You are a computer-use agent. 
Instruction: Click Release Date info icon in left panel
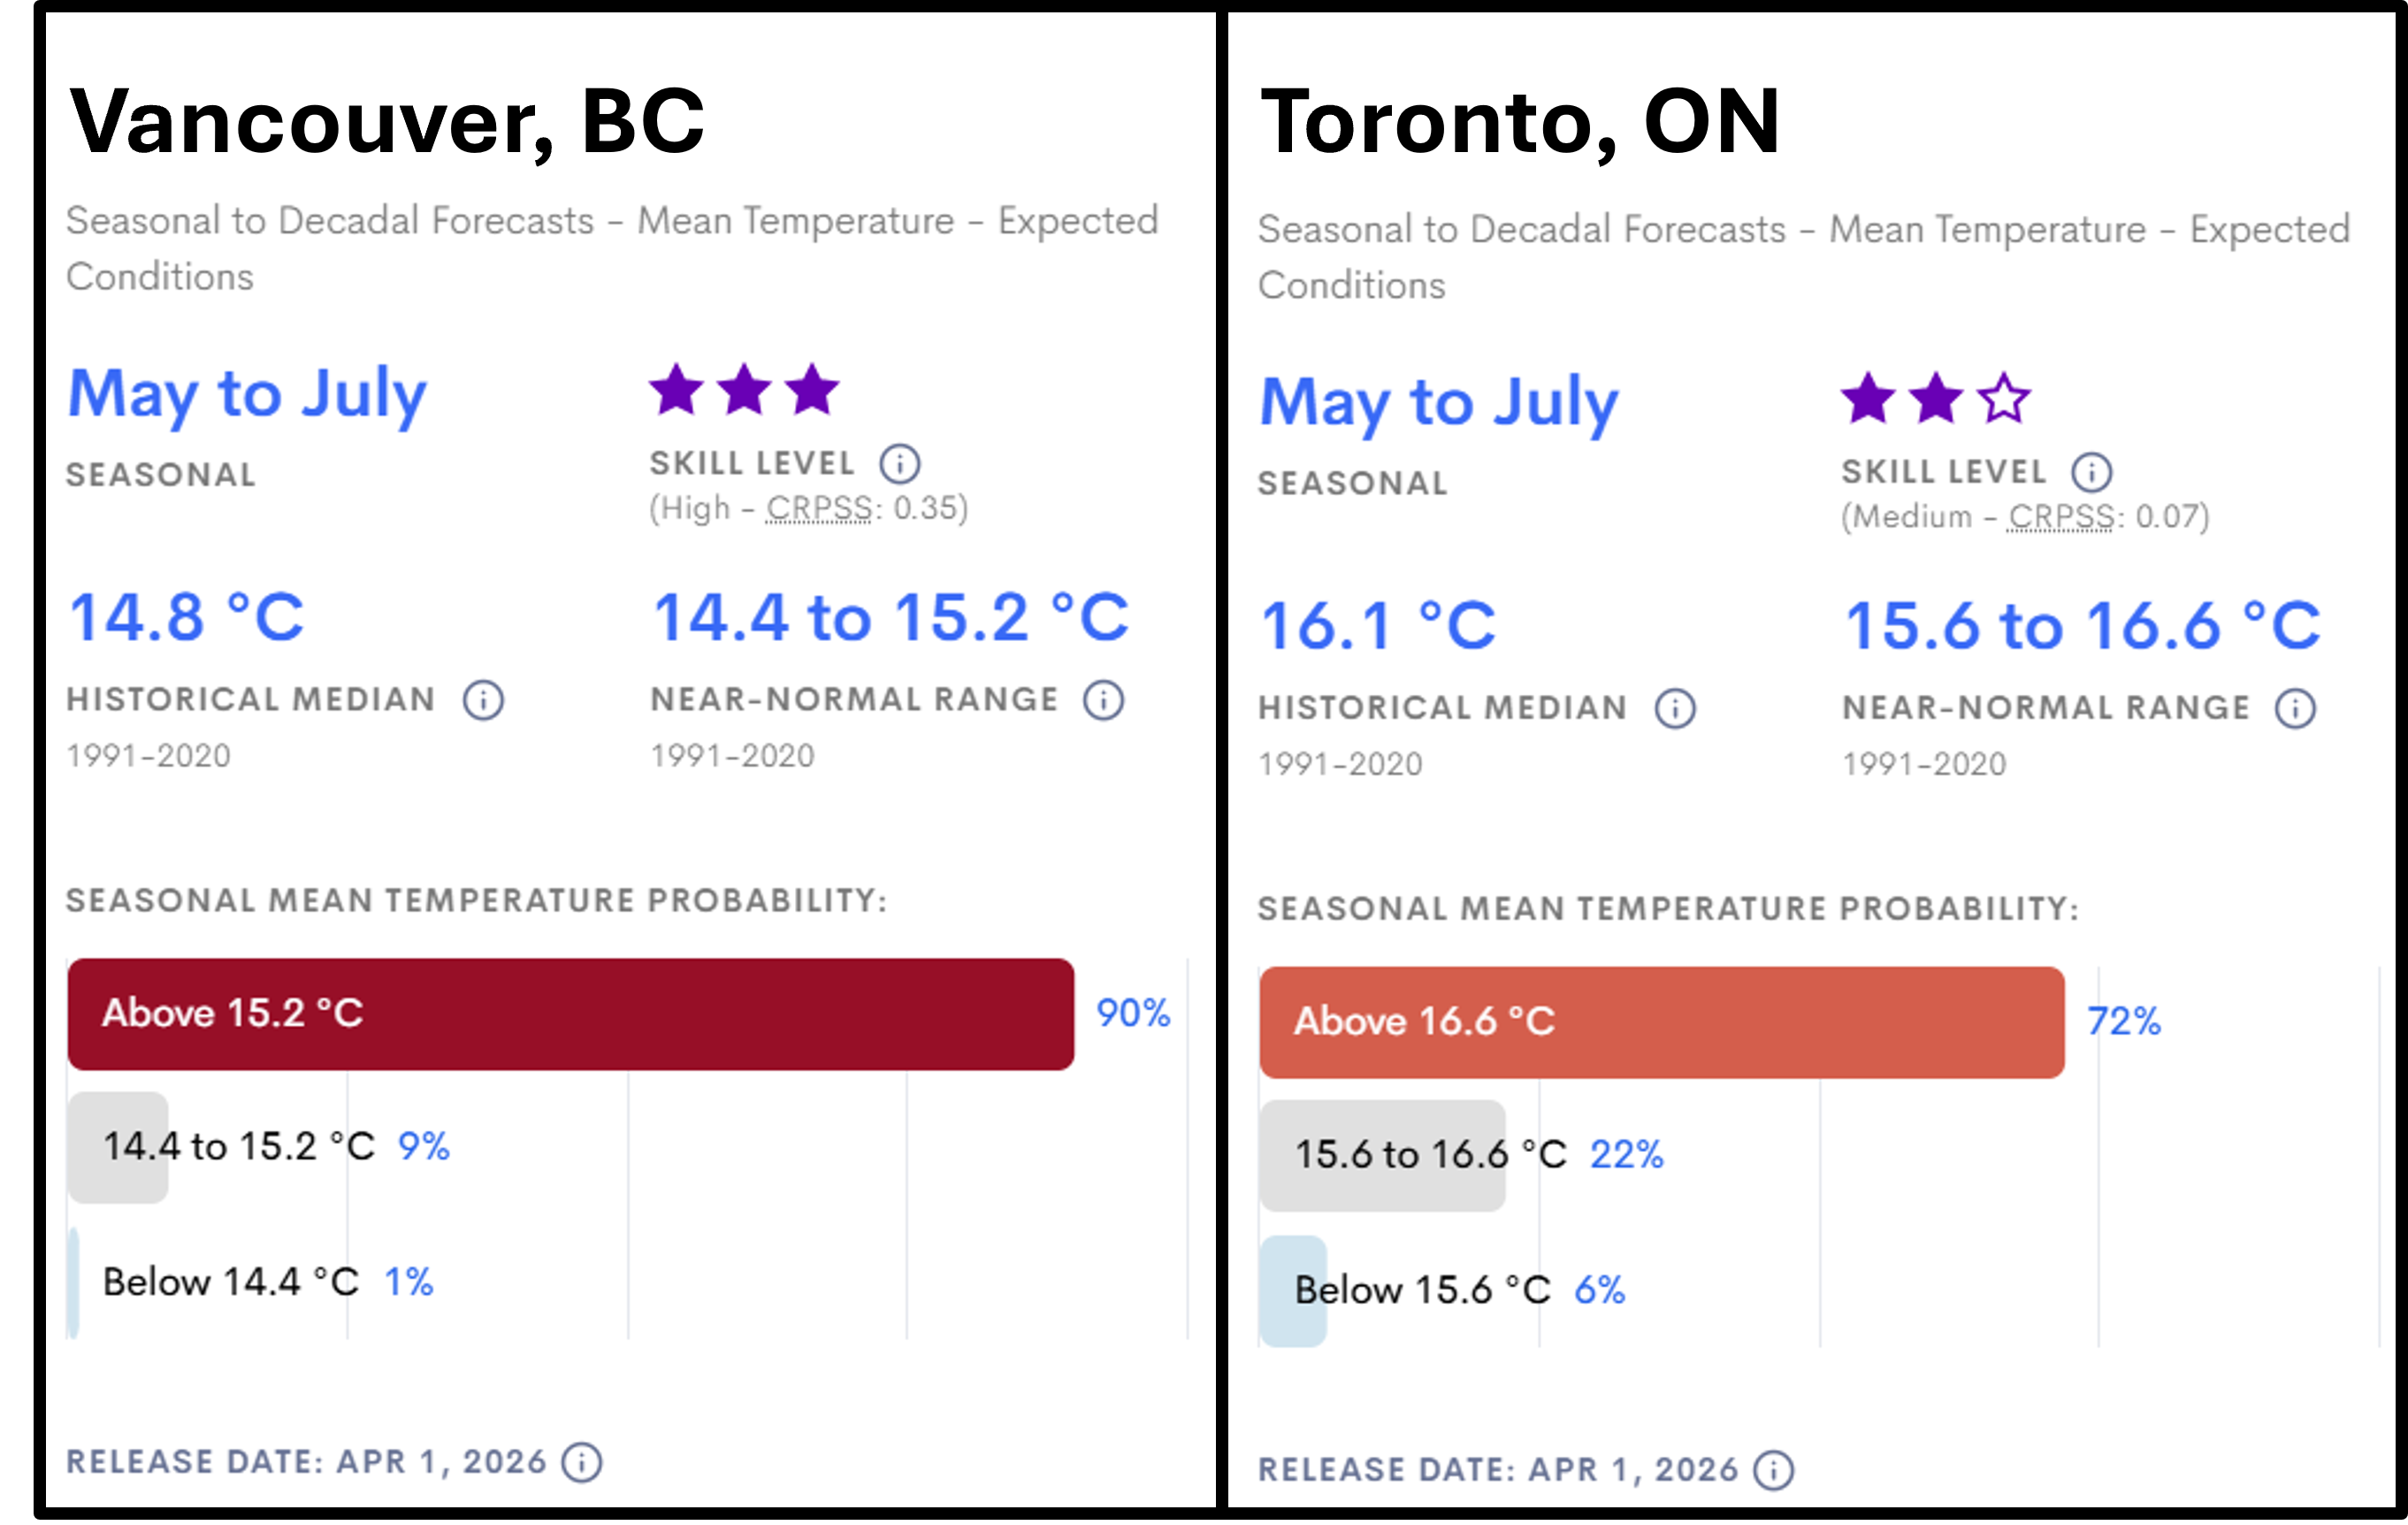point(581,1462)
